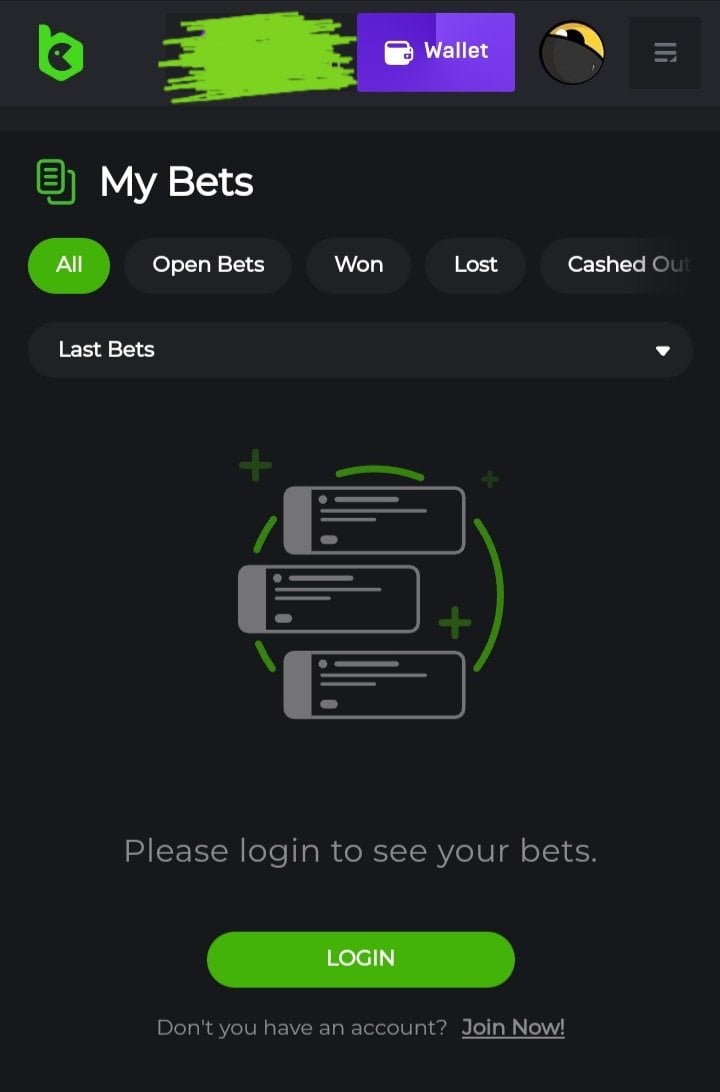Click the middle bet slip illustration card
The image size is (720, 1092).
point(329,599)
